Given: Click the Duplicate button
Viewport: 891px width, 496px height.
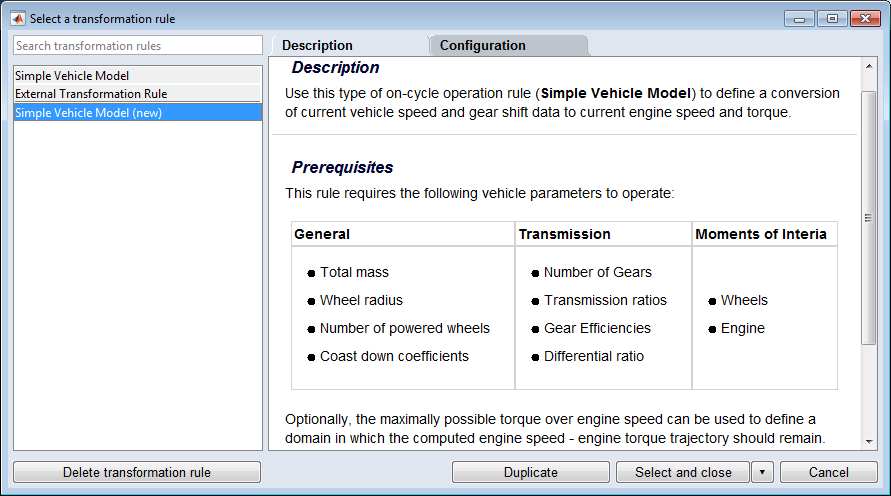Looking at the screenshot, I should (530, 473).
